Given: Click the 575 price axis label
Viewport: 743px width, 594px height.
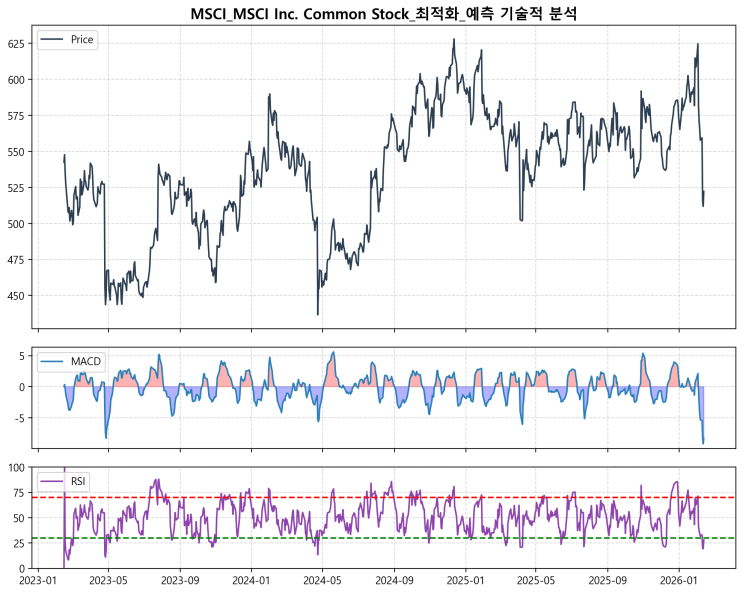Looking at the screenshot, I should [x=16, y=116].
